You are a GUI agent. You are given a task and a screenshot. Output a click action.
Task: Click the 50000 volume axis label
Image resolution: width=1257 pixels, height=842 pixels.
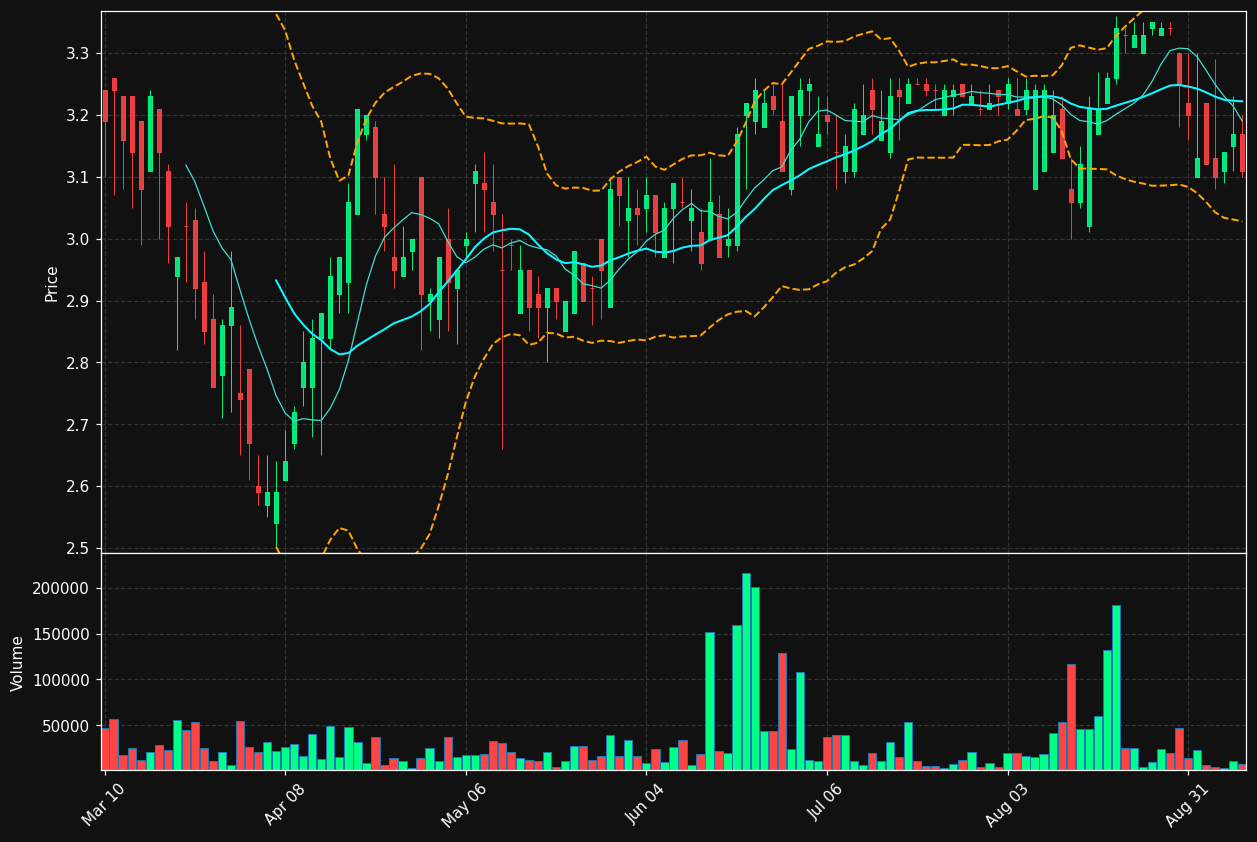coord(65,726)
